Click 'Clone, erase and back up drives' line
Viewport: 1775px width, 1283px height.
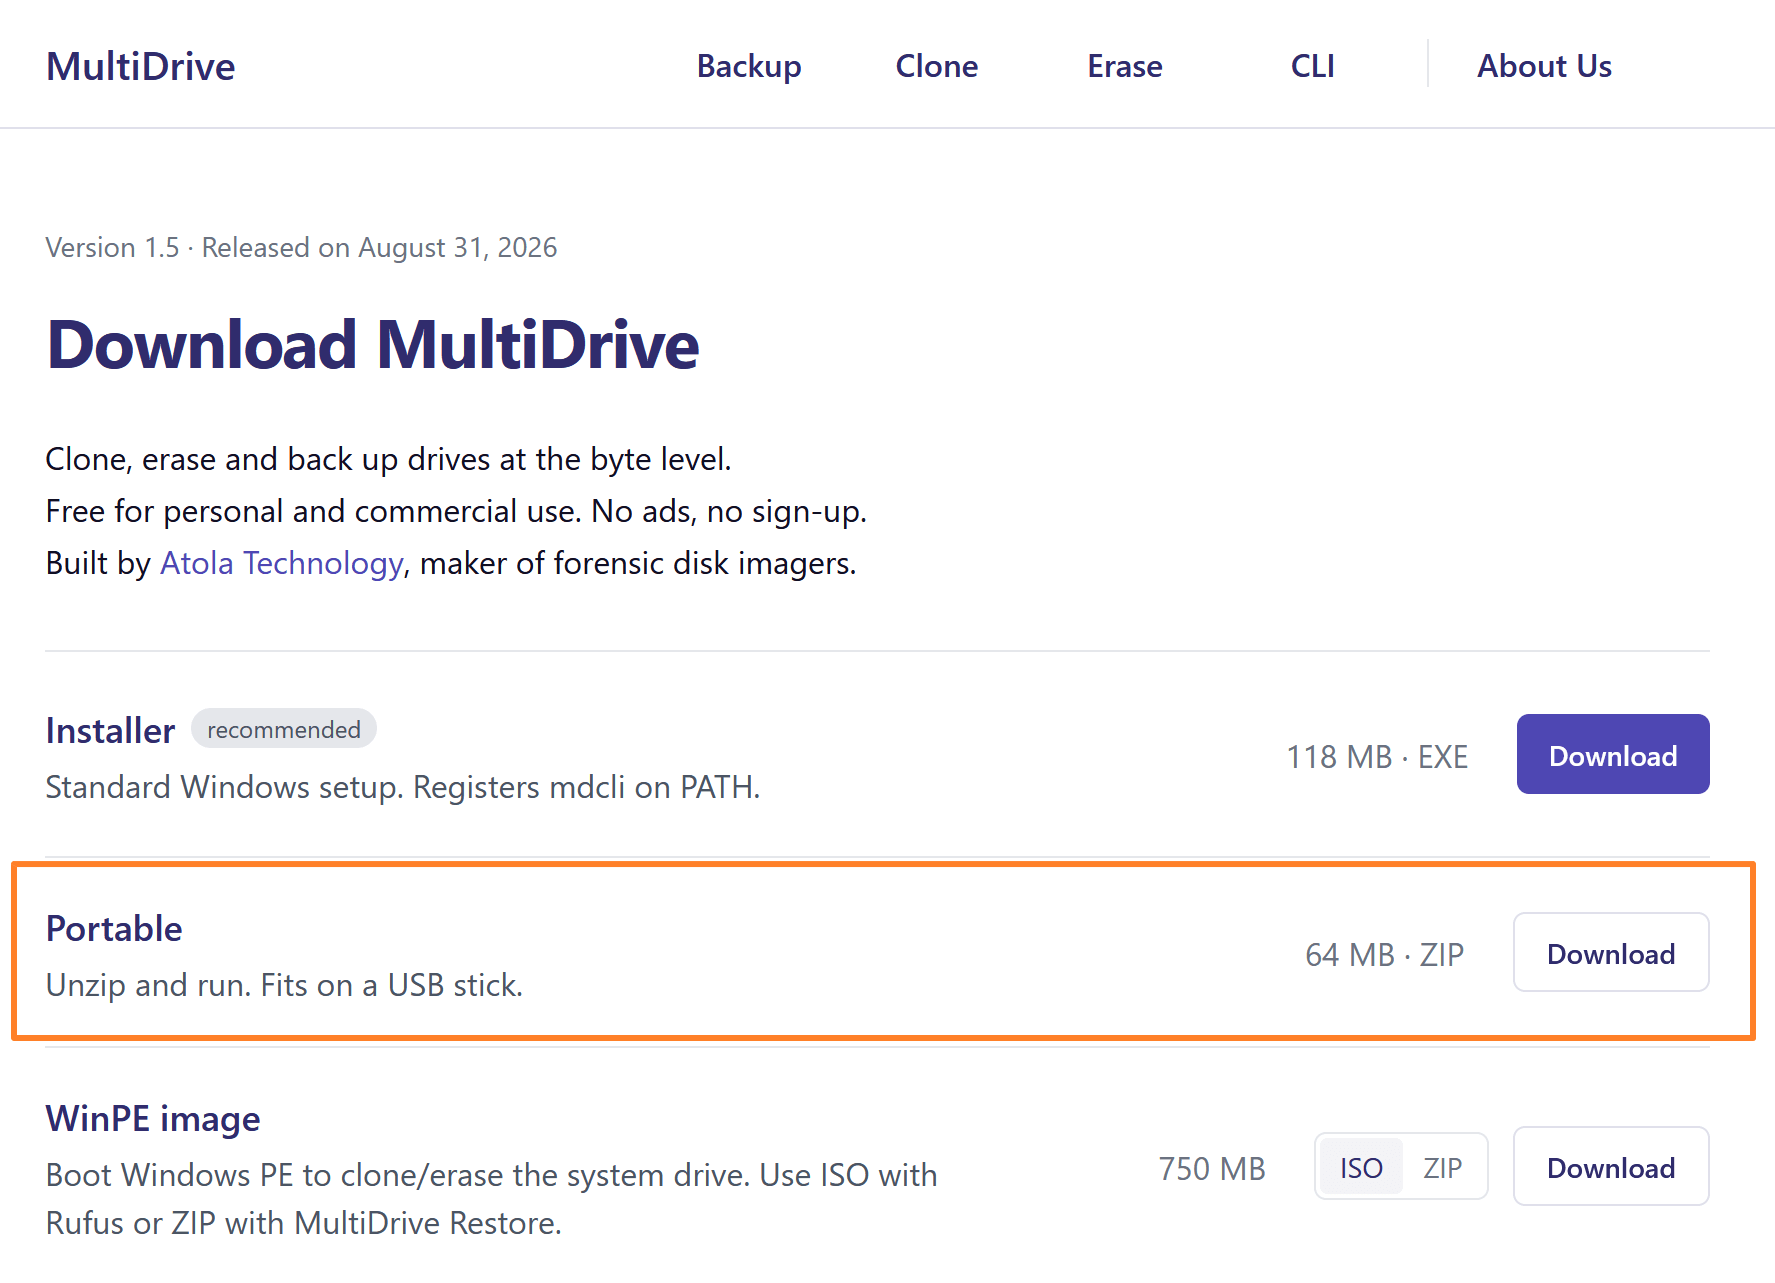coord(389,459)
